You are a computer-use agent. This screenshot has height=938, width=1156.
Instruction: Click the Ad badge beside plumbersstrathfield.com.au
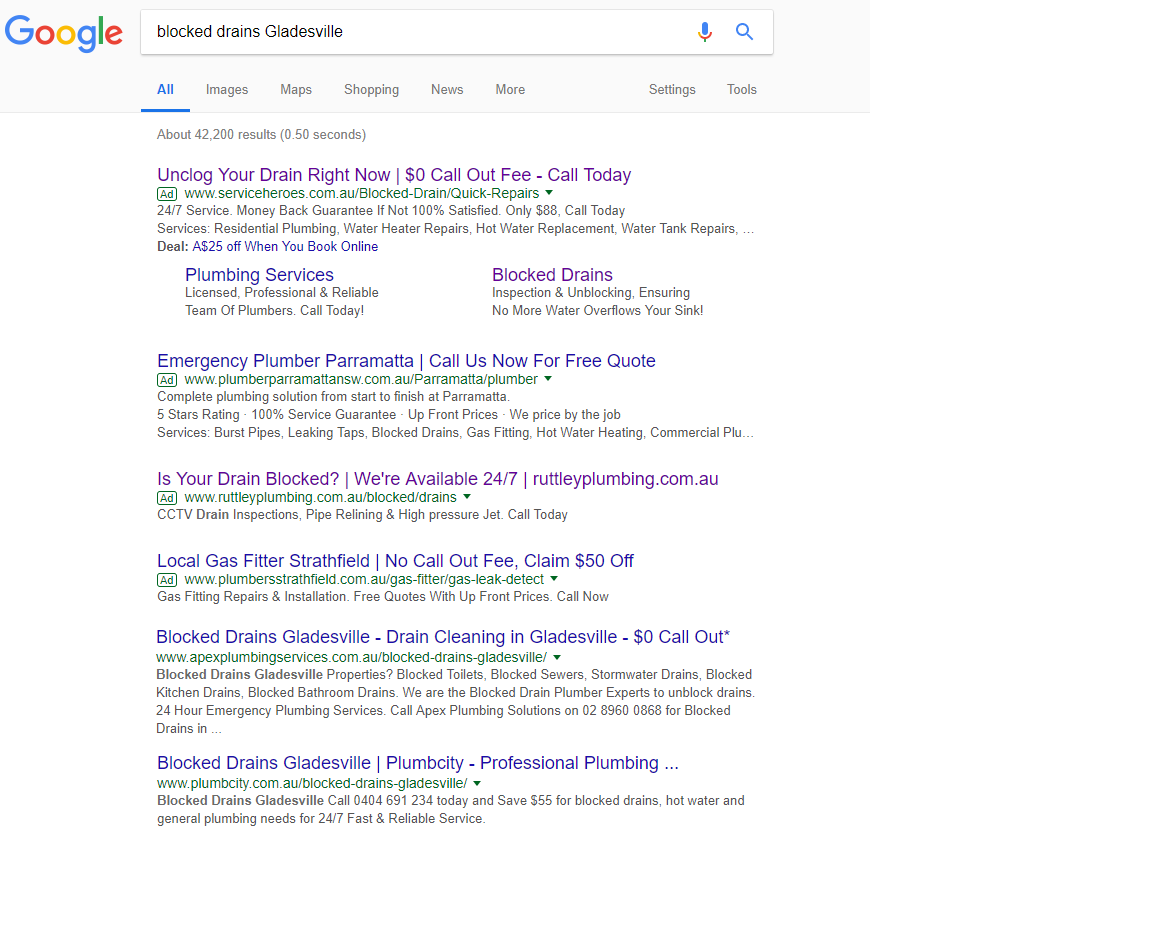coord(167,580)
